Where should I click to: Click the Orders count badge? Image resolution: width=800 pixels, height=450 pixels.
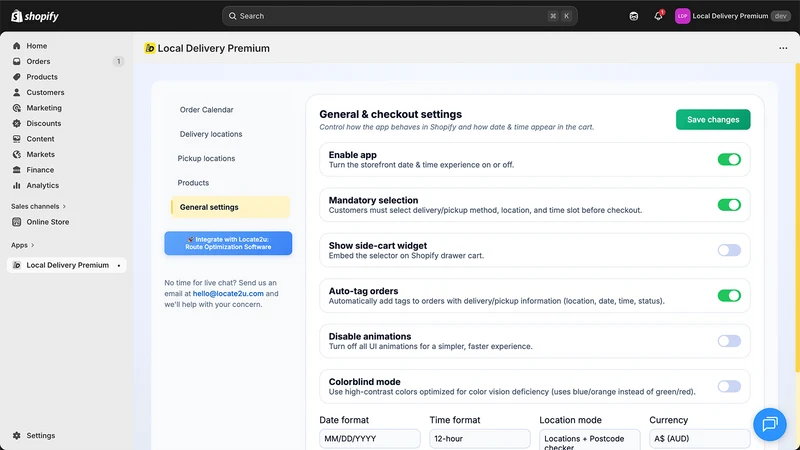[x=118, y=61]
